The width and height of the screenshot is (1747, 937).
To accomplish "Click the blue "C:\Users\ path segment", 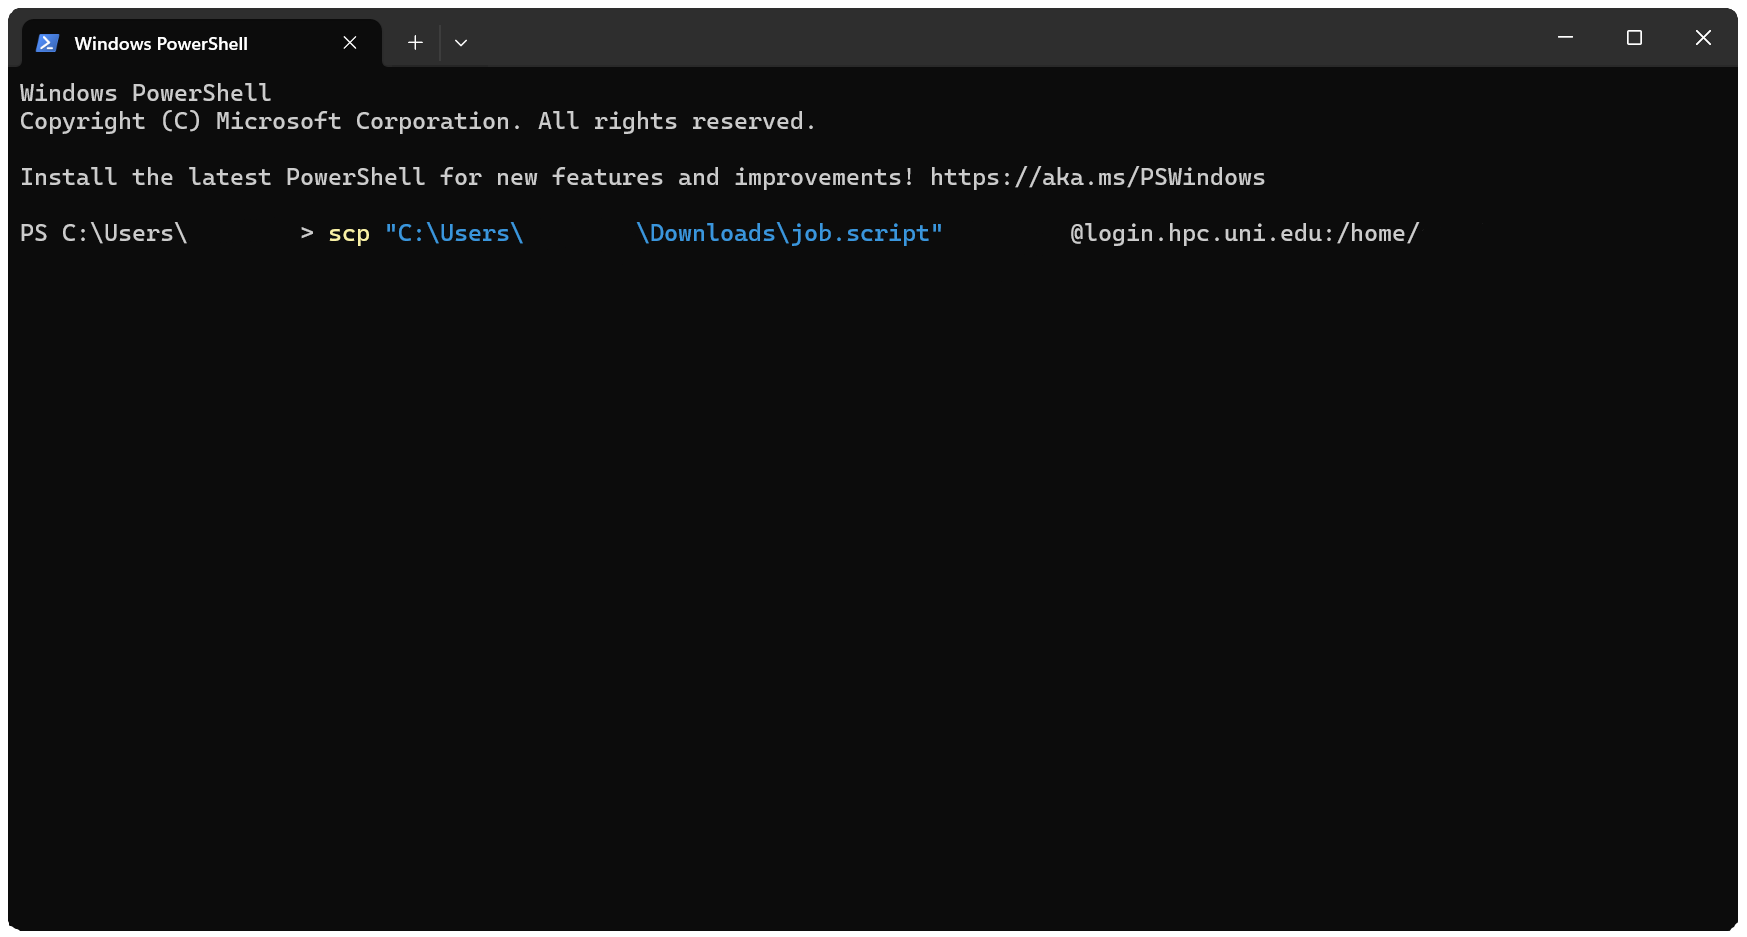I will 454,234.
